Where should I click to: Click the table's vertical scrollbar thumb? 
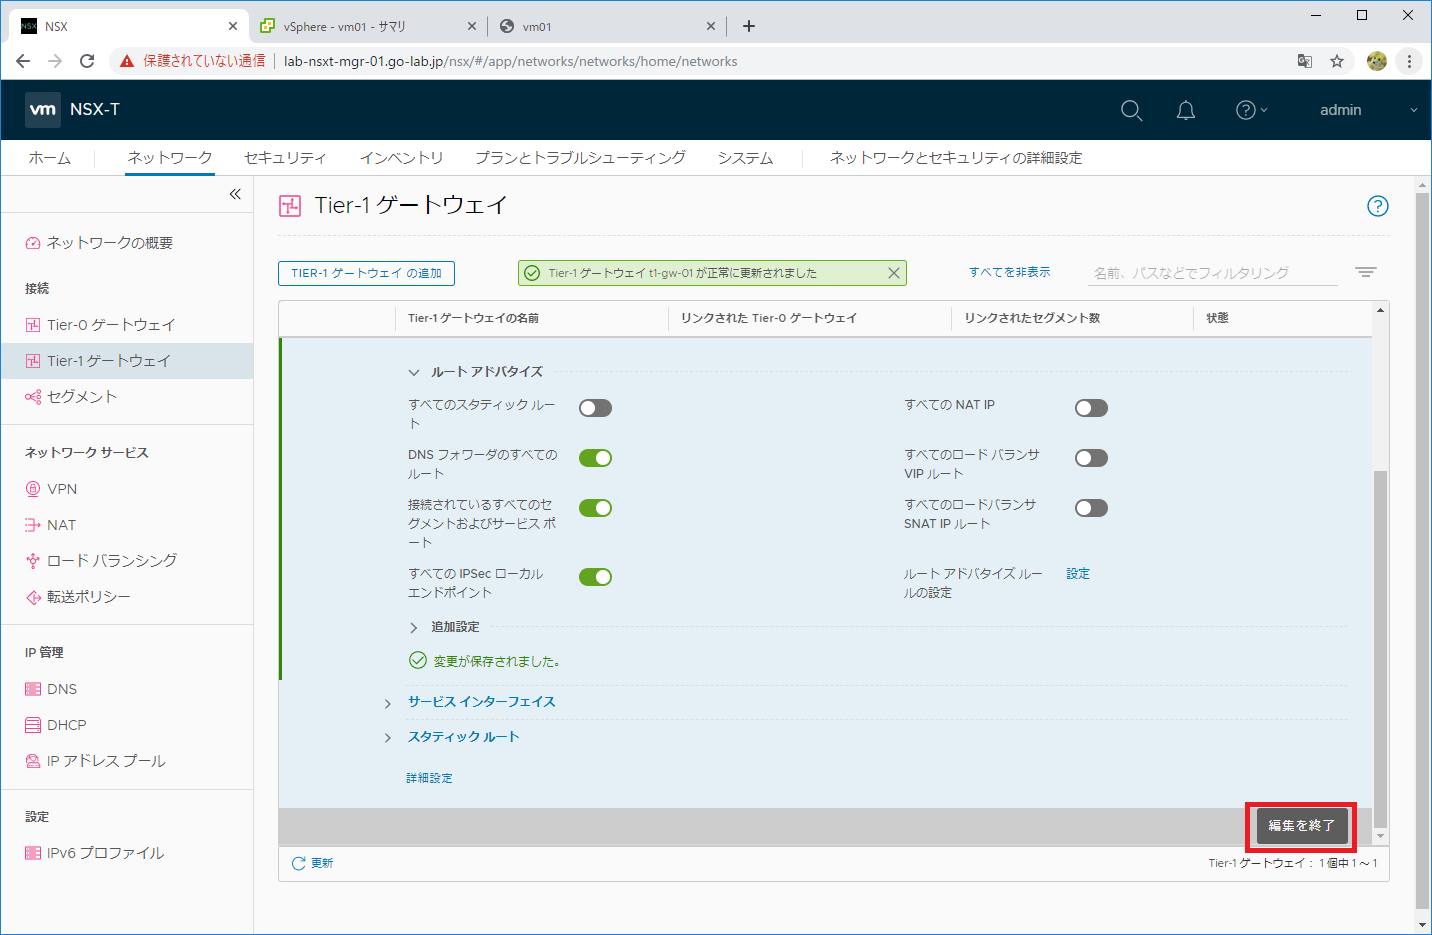click(x=1380, y=648)
